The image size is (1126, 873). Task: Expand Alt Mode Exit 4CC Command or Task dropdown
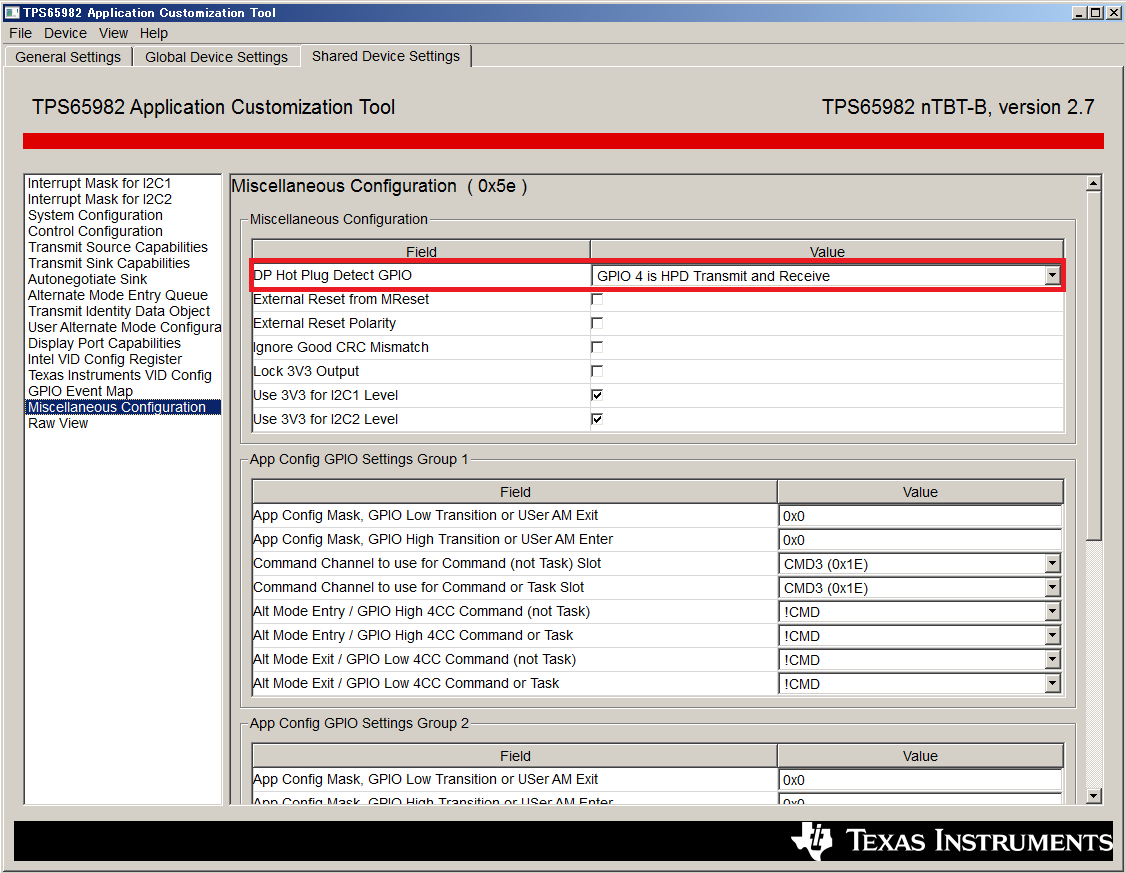pos(1052,683)
